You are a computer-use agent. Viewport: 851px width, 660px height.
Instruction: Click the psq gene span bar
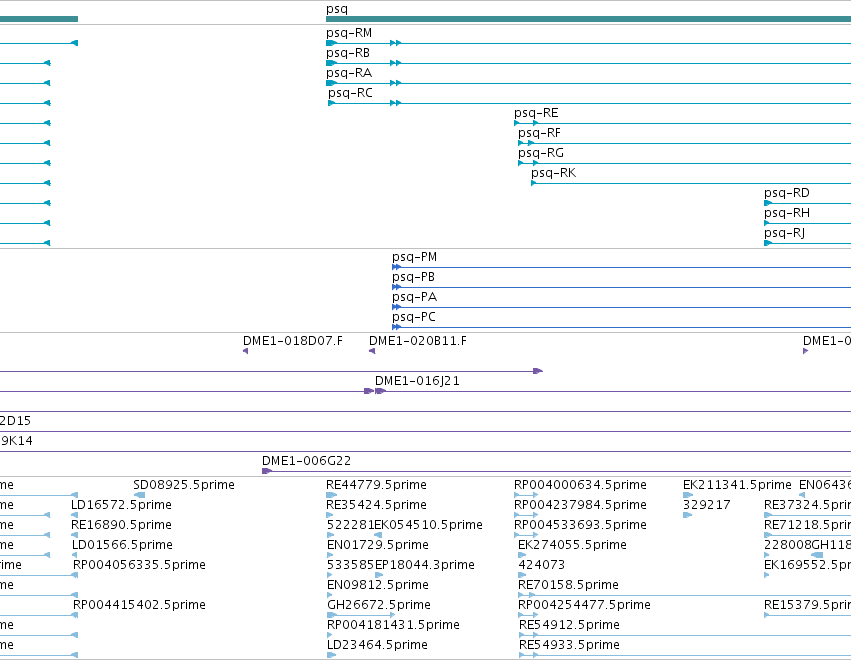pyautogui.click(x=588, y=19)
